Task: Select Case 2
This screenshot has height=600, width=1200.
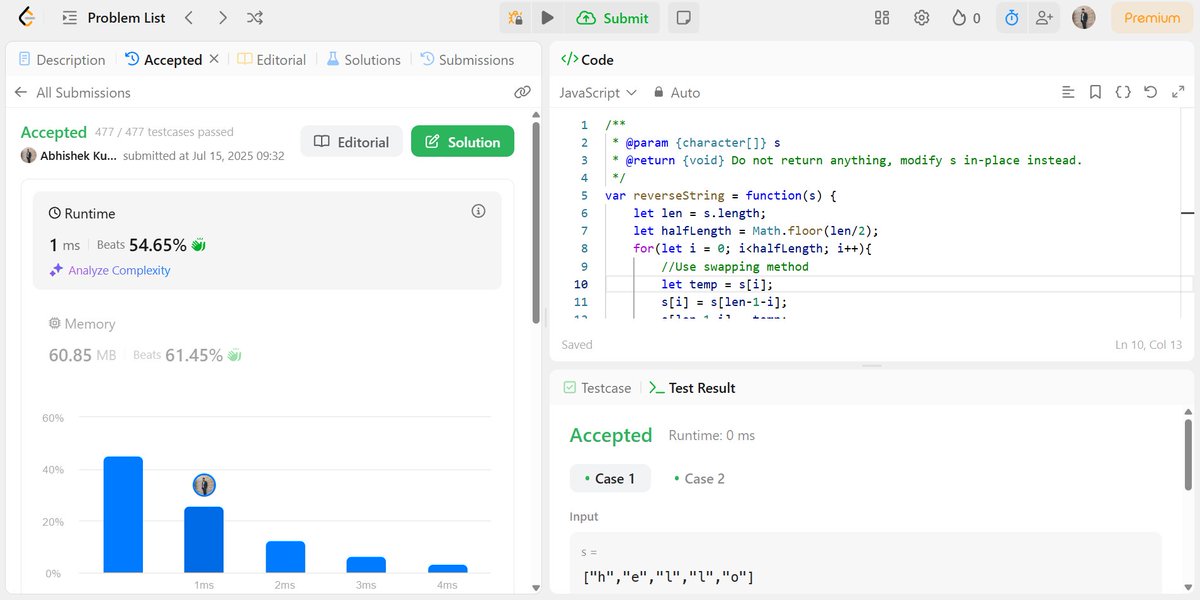Action: click(x=700, y=478)
